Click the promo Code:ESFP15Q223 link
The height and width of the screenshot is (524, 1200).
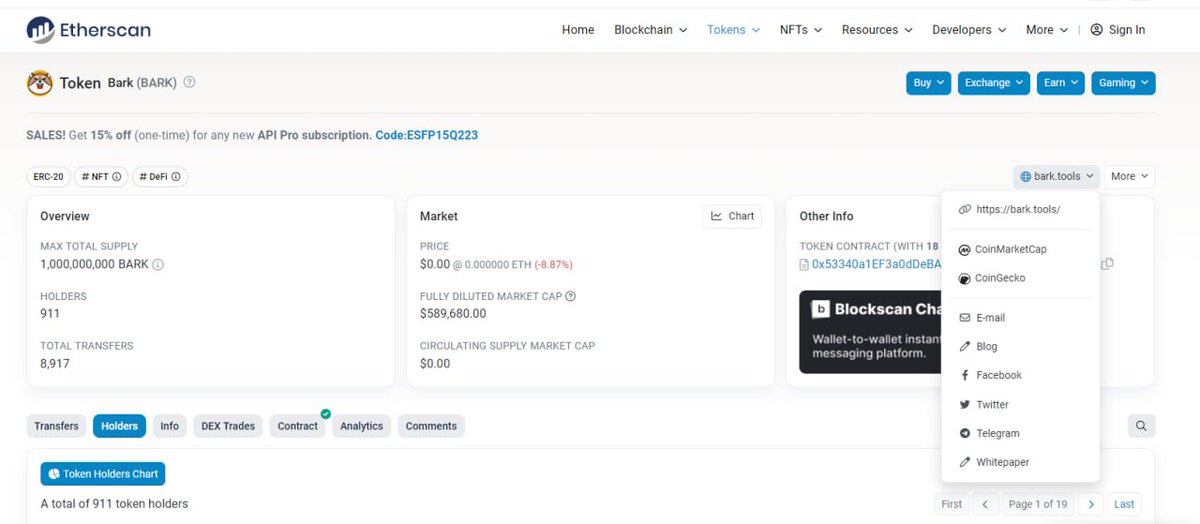(427, 135)
